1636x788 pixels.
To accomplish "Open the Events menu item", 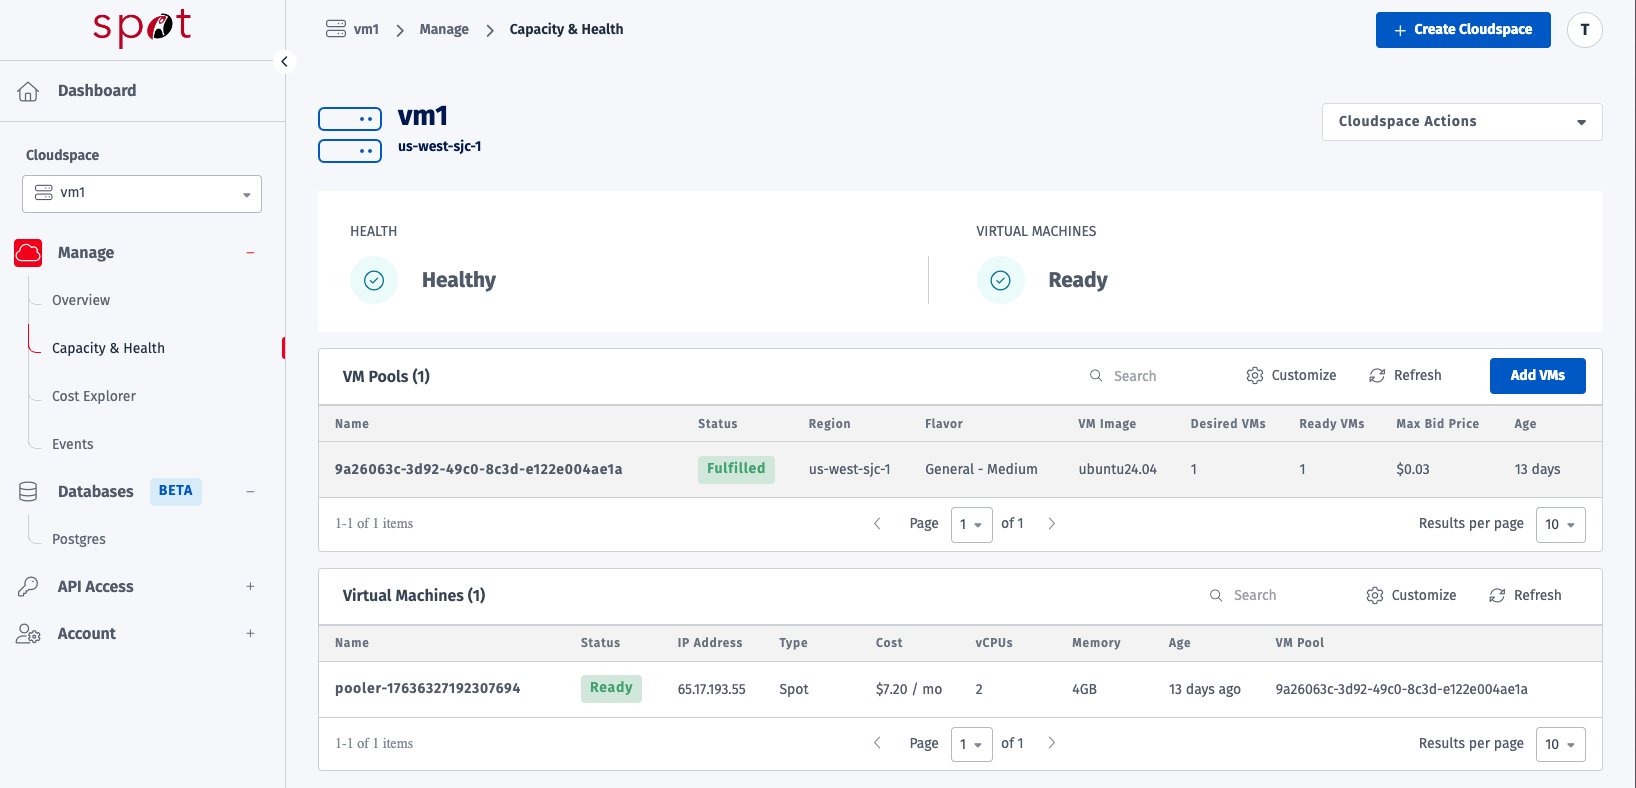I will (x=73, y=445).
